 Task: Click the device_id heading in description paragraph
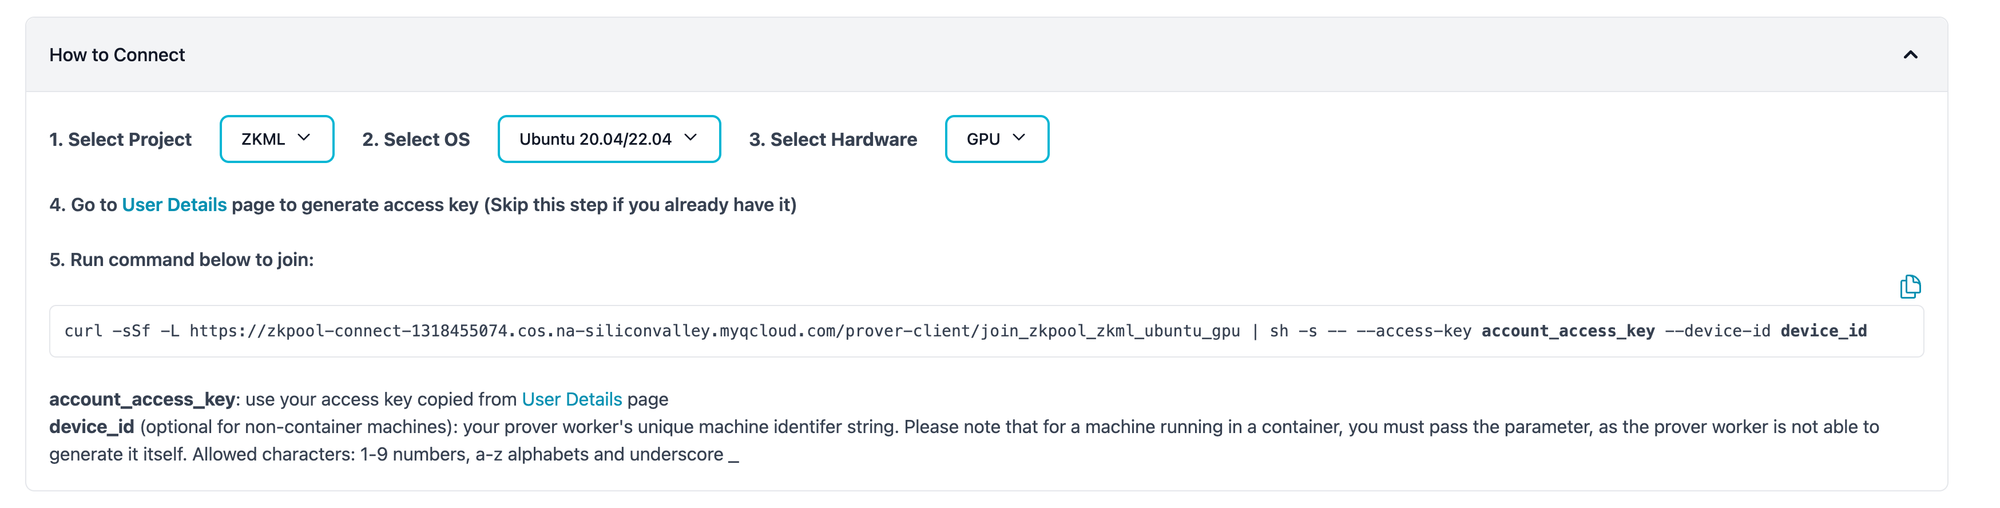pyautogui.click(x=91, y=427)
